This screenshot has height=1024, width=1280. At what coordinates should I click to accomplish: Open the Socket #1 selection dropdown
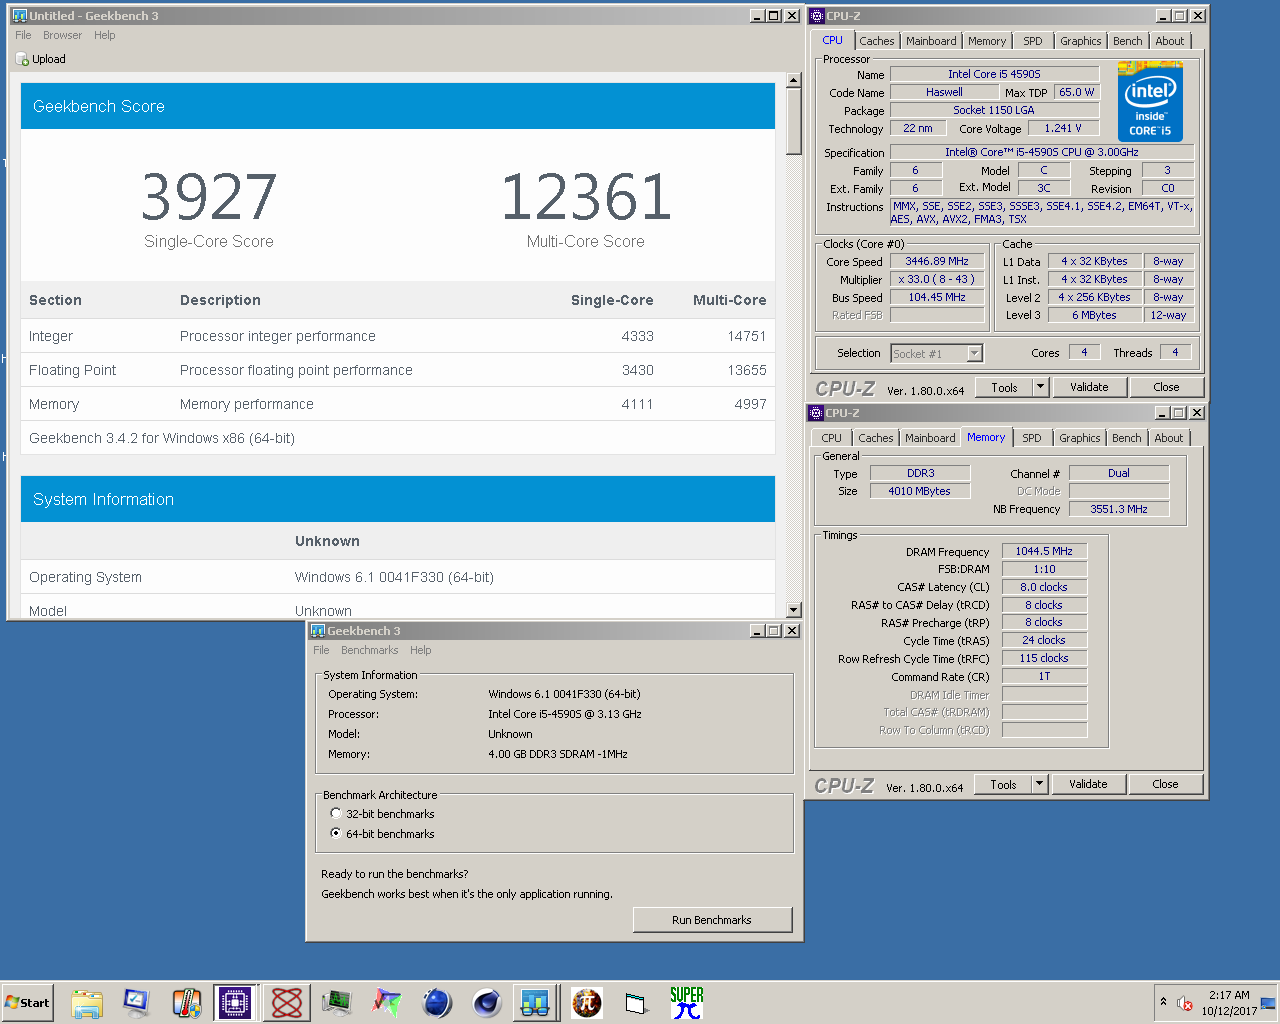[937, 353]
